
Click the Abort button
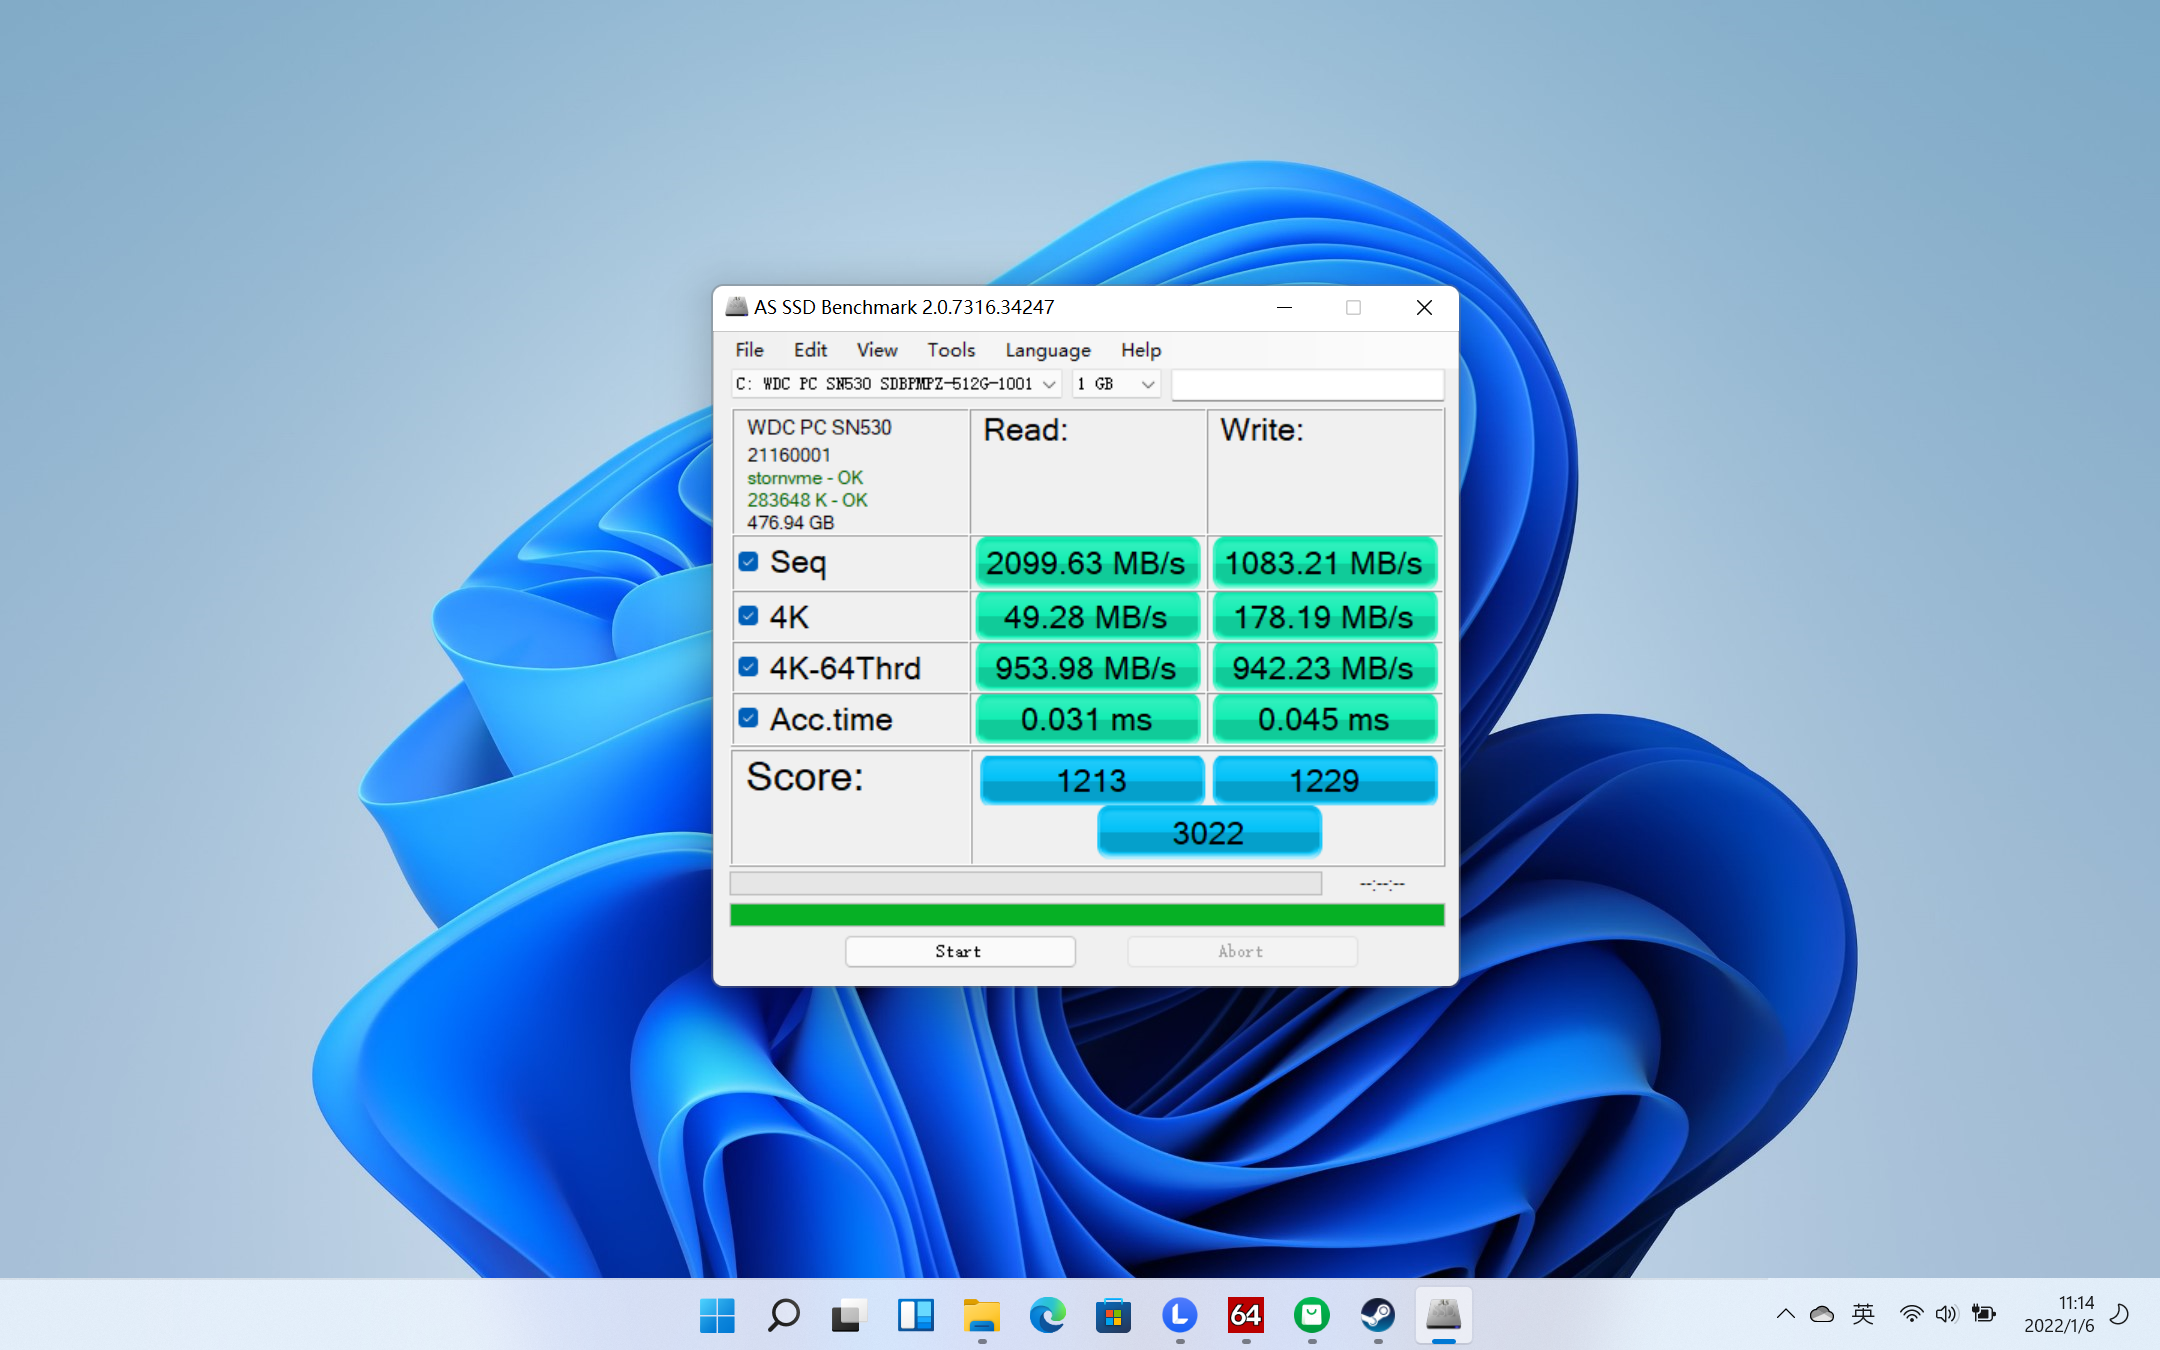pyautogui.click(x=1242, y=951)
